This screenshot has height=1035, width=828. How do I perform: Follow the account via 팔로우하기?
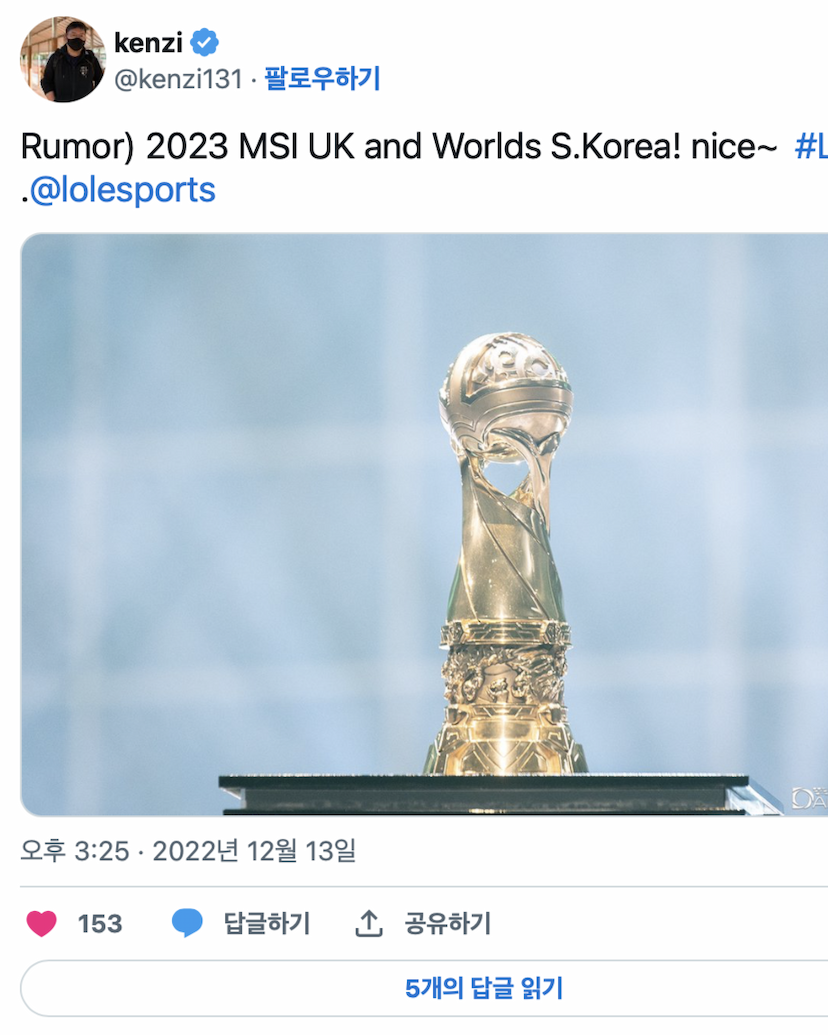[322, 79]
